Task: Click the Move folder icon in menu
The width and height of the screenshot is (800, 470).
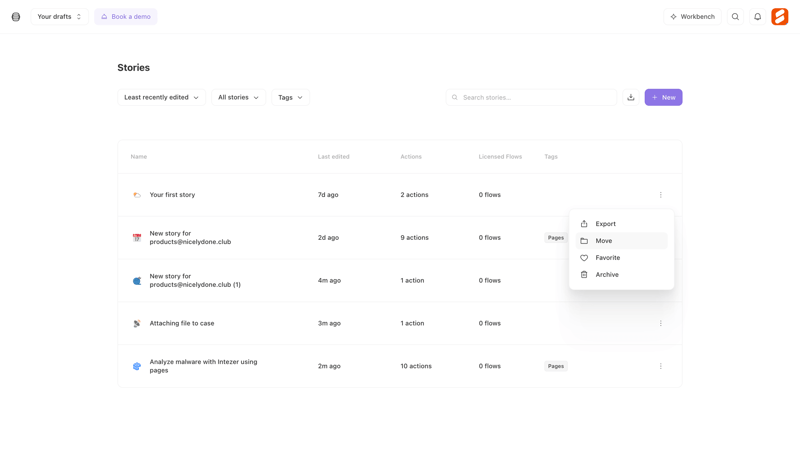Action: 584,241
